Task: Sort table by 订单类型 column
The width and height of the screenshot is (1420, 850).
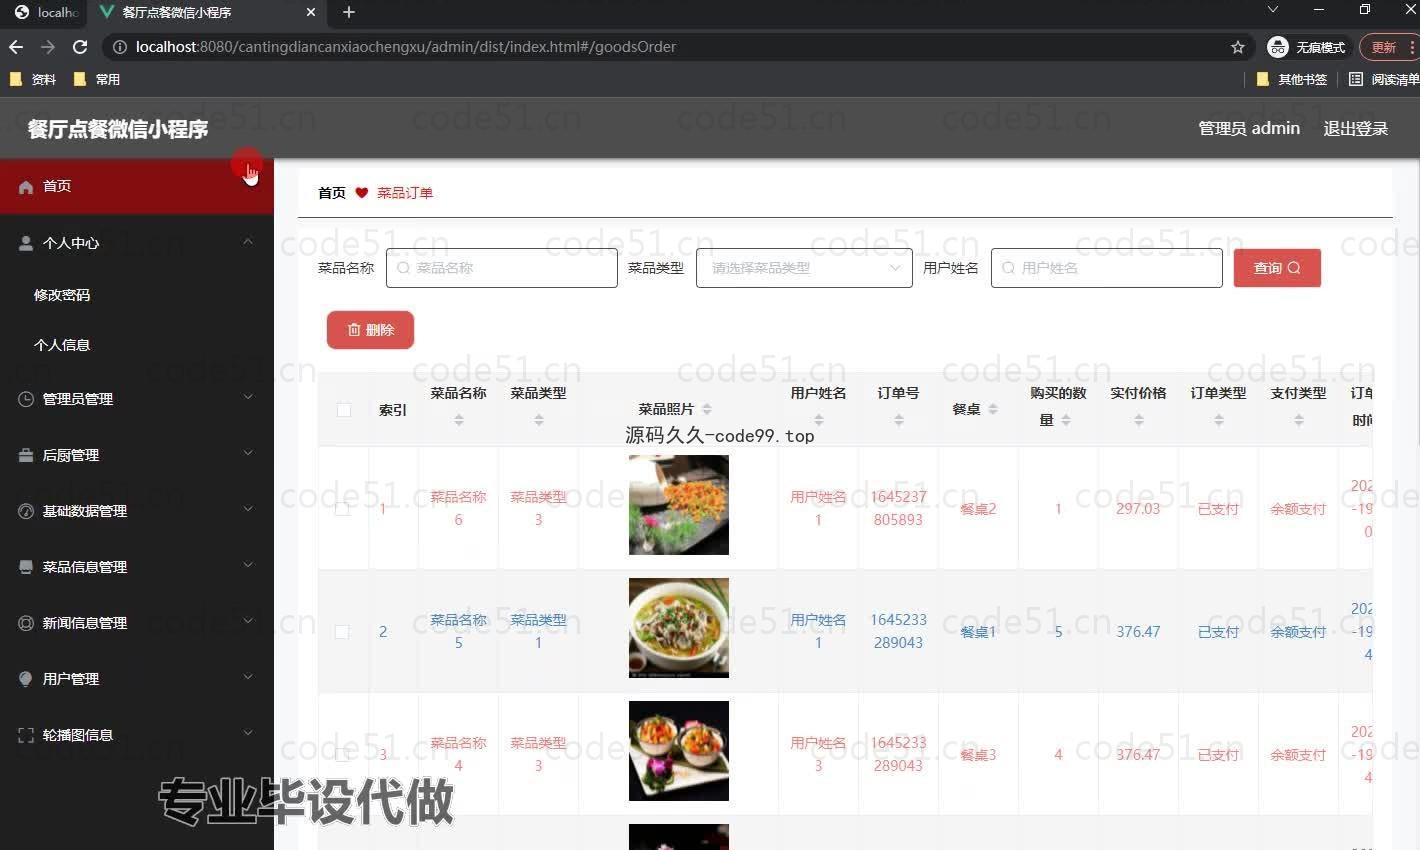Action: pos(1219,420)
